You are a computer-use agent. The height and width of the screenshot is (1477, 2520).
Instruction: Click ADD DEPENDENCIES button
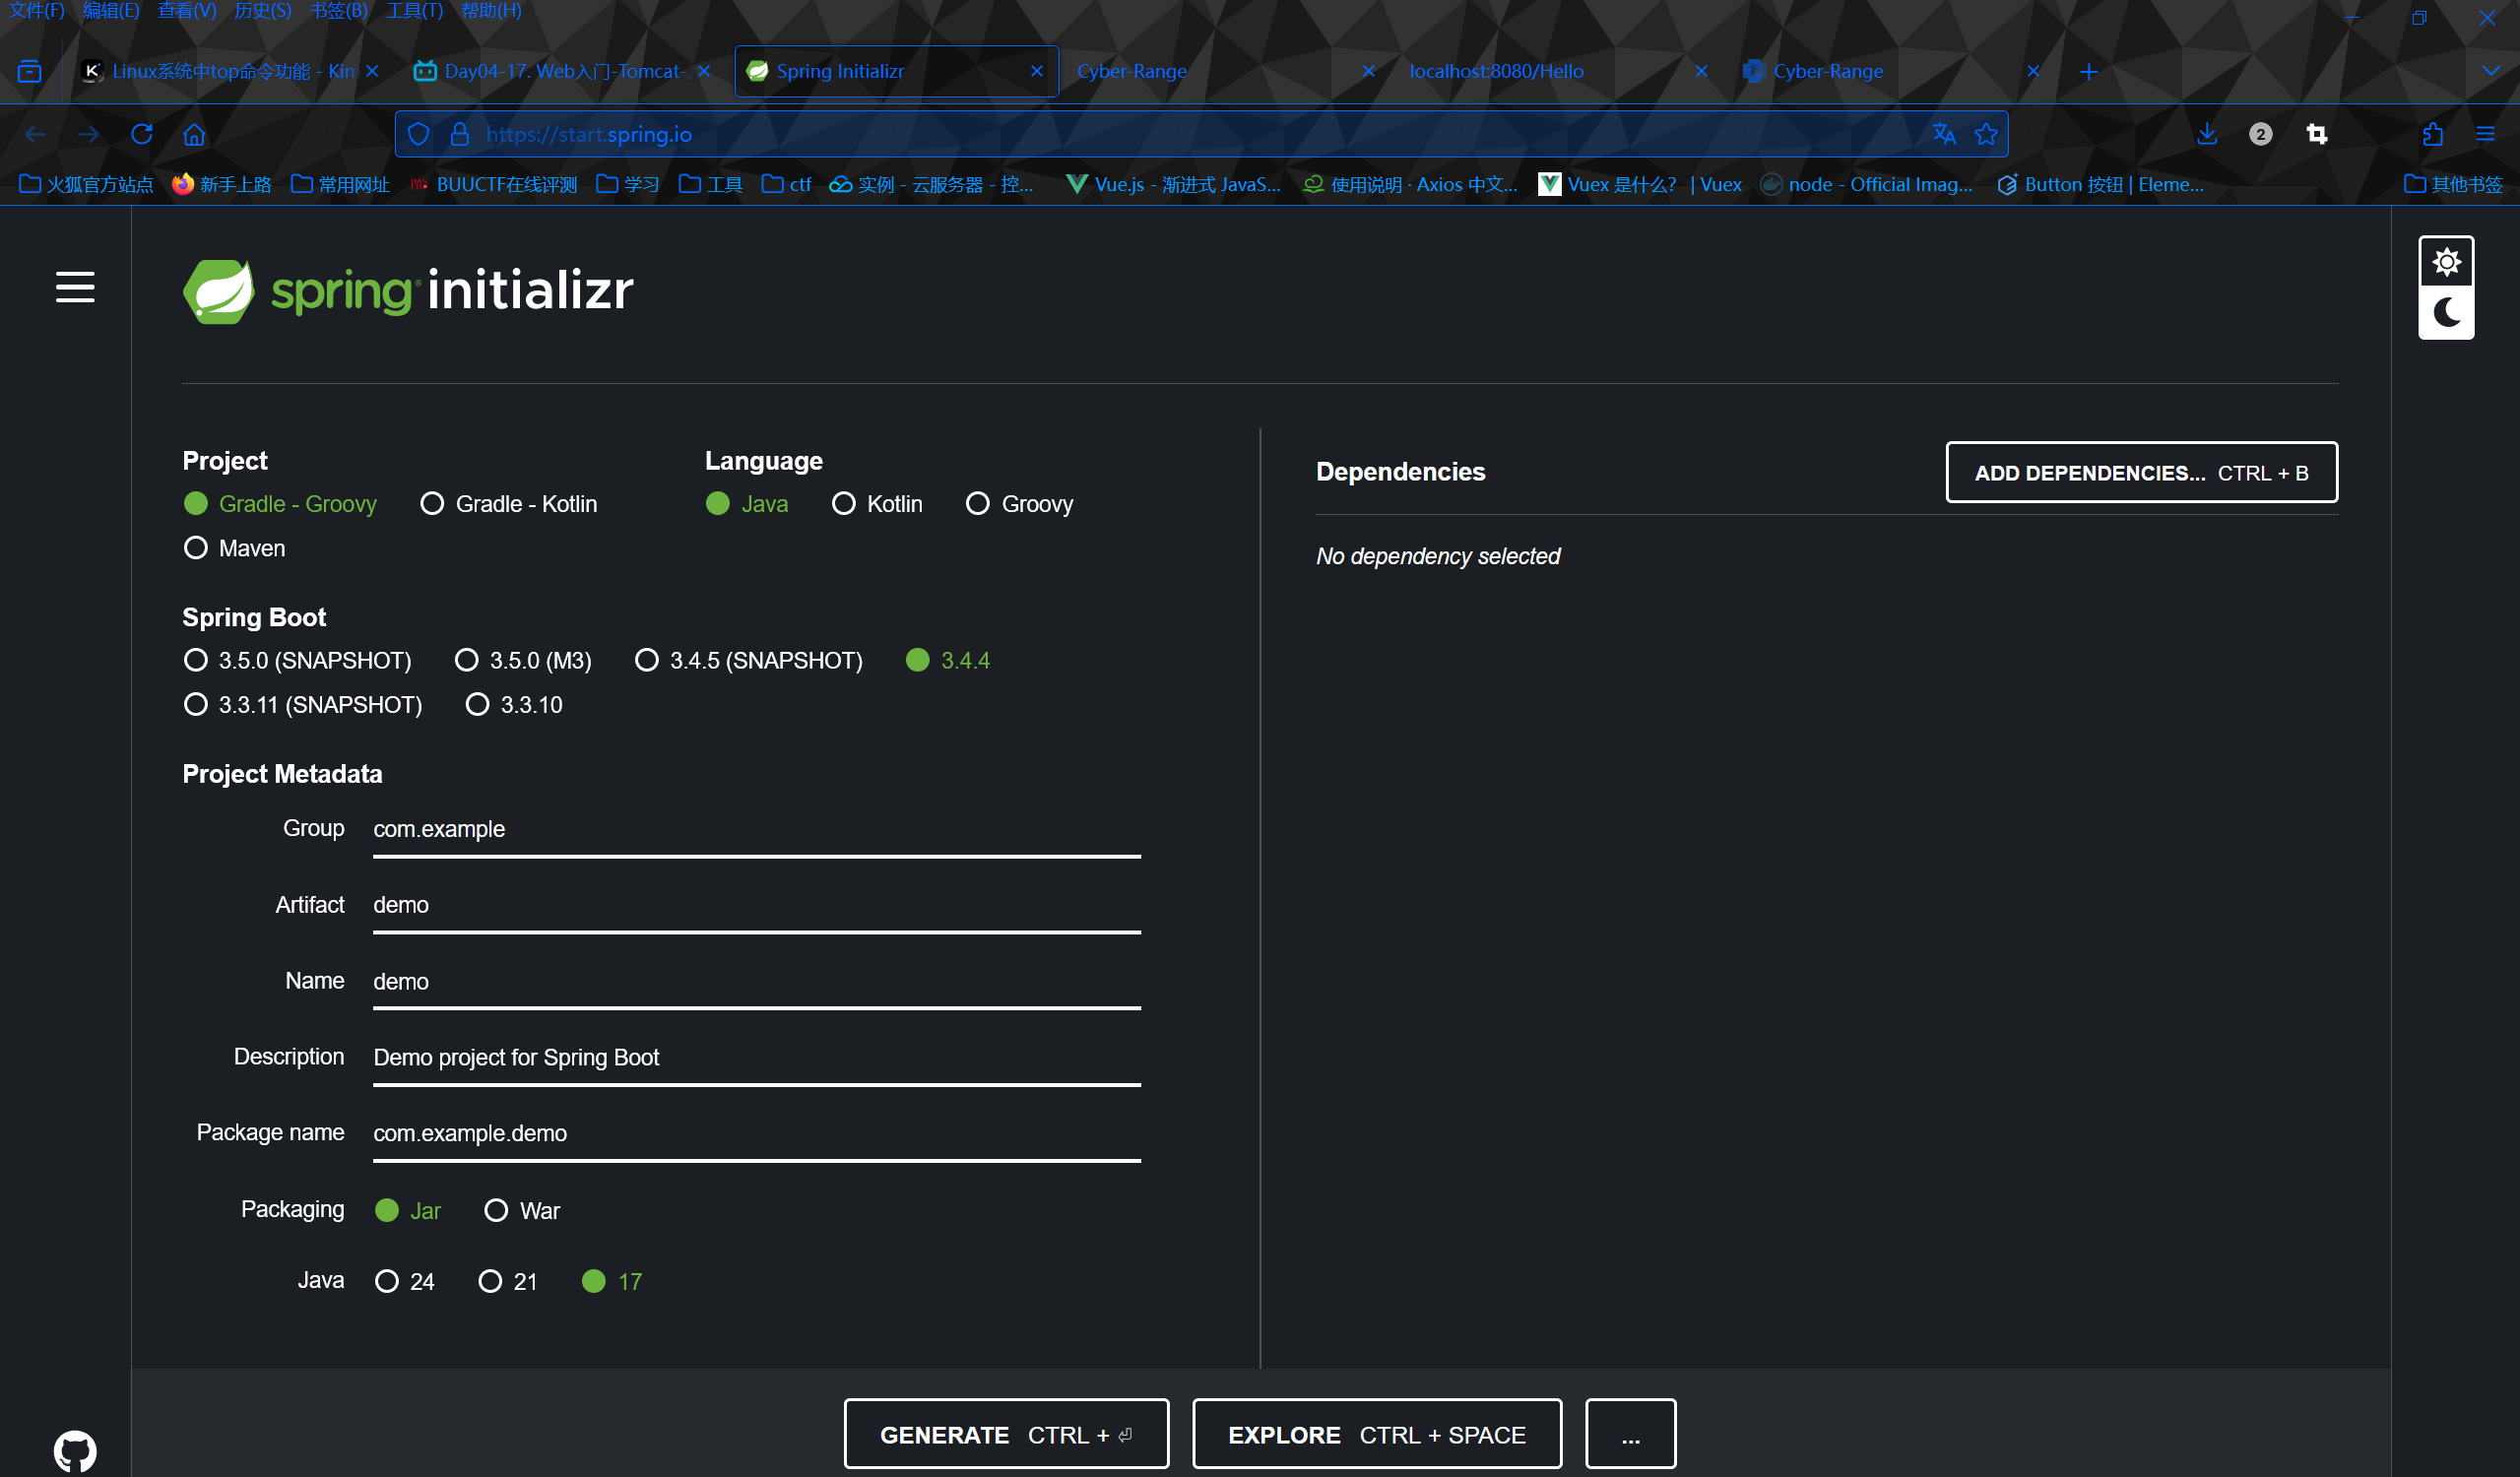pos(2141,473)
